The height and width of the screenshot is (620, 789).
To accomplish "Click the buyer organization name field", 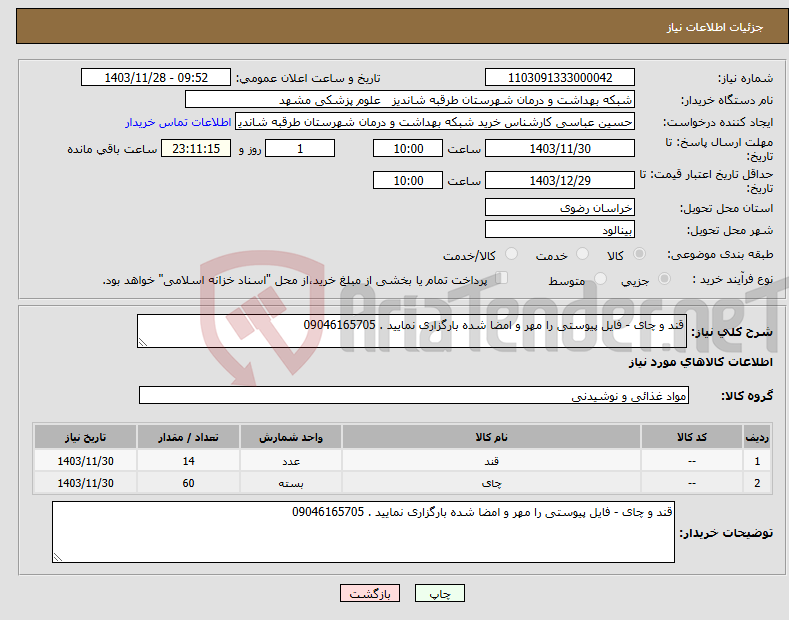I will coord(410,100).
